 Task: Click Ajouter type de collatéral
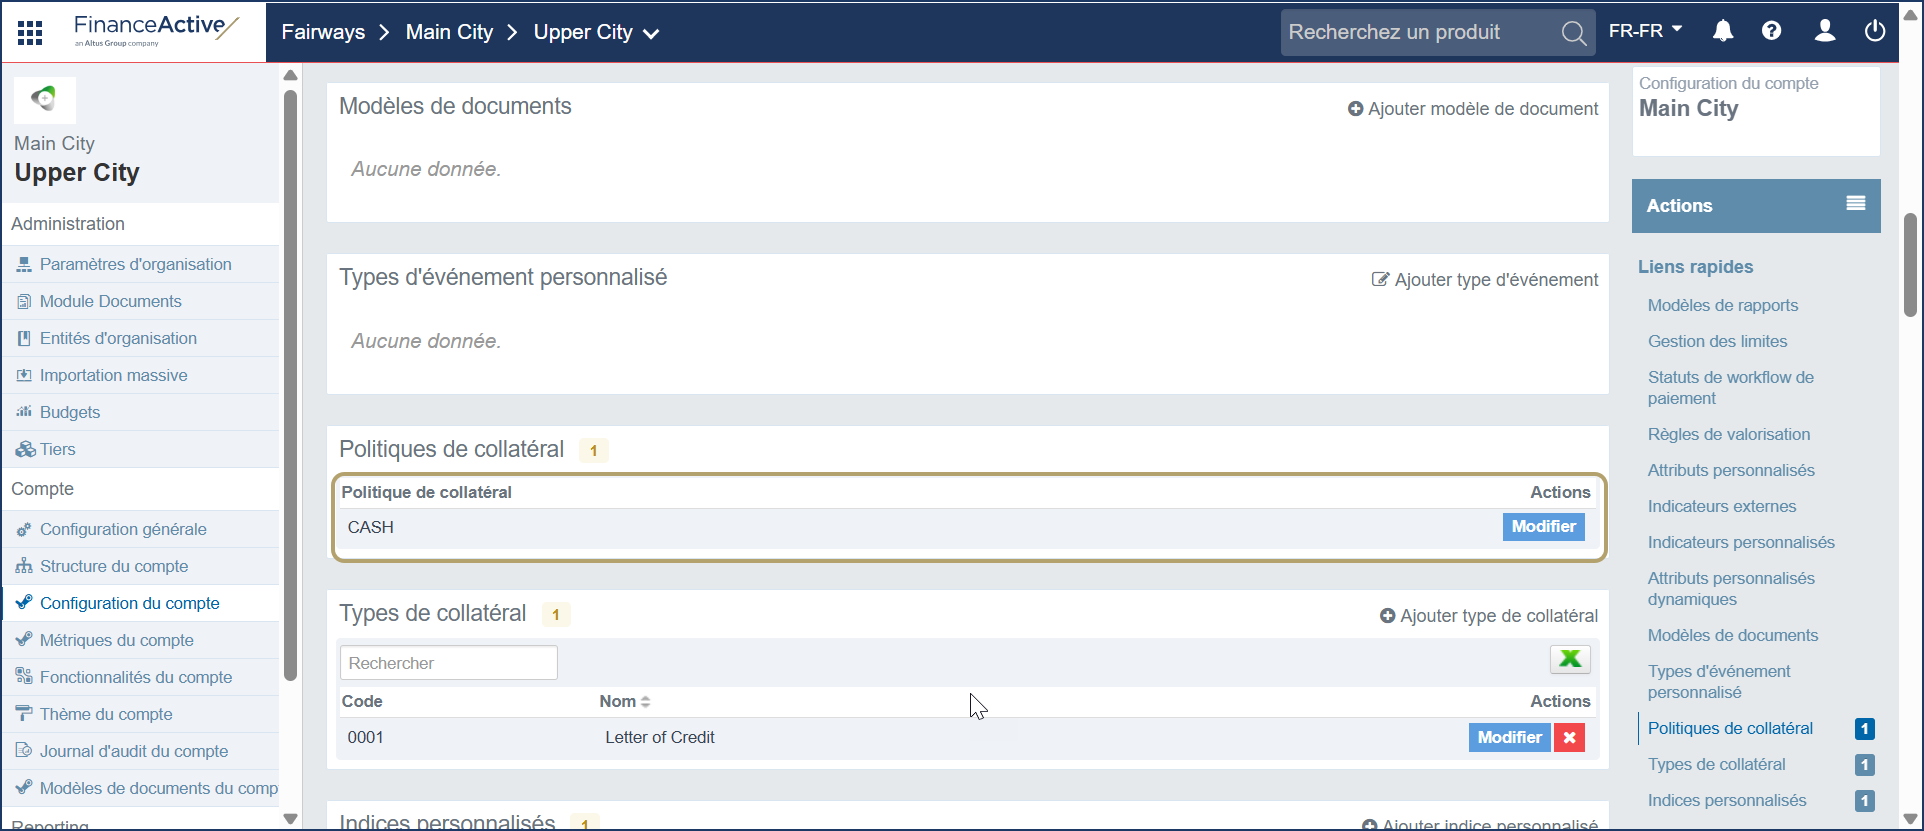[x=1488, y=616]
